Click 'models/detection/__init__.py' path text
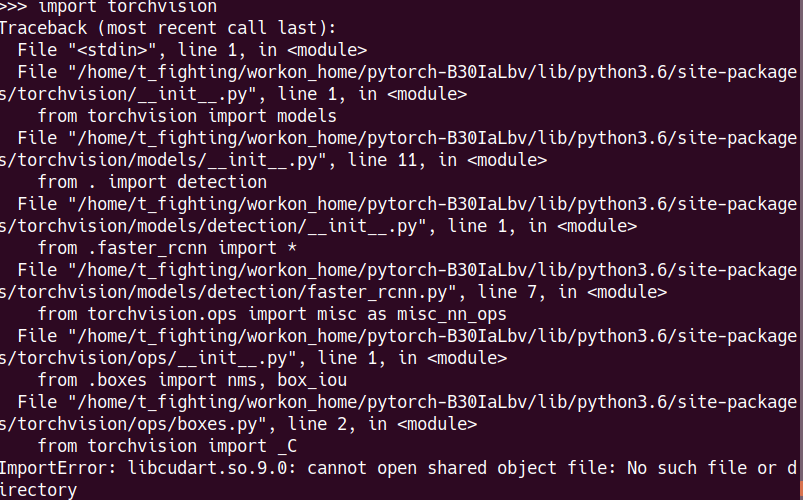This screenshot has height=500, width=803. 278,226
